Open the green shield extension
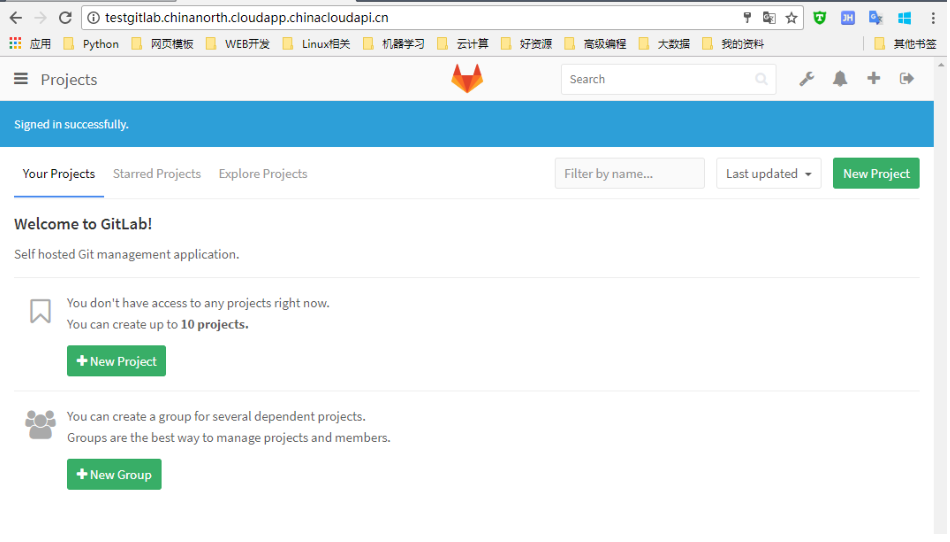The height and width of the screenshot is (542, 950). pos(820,18)
